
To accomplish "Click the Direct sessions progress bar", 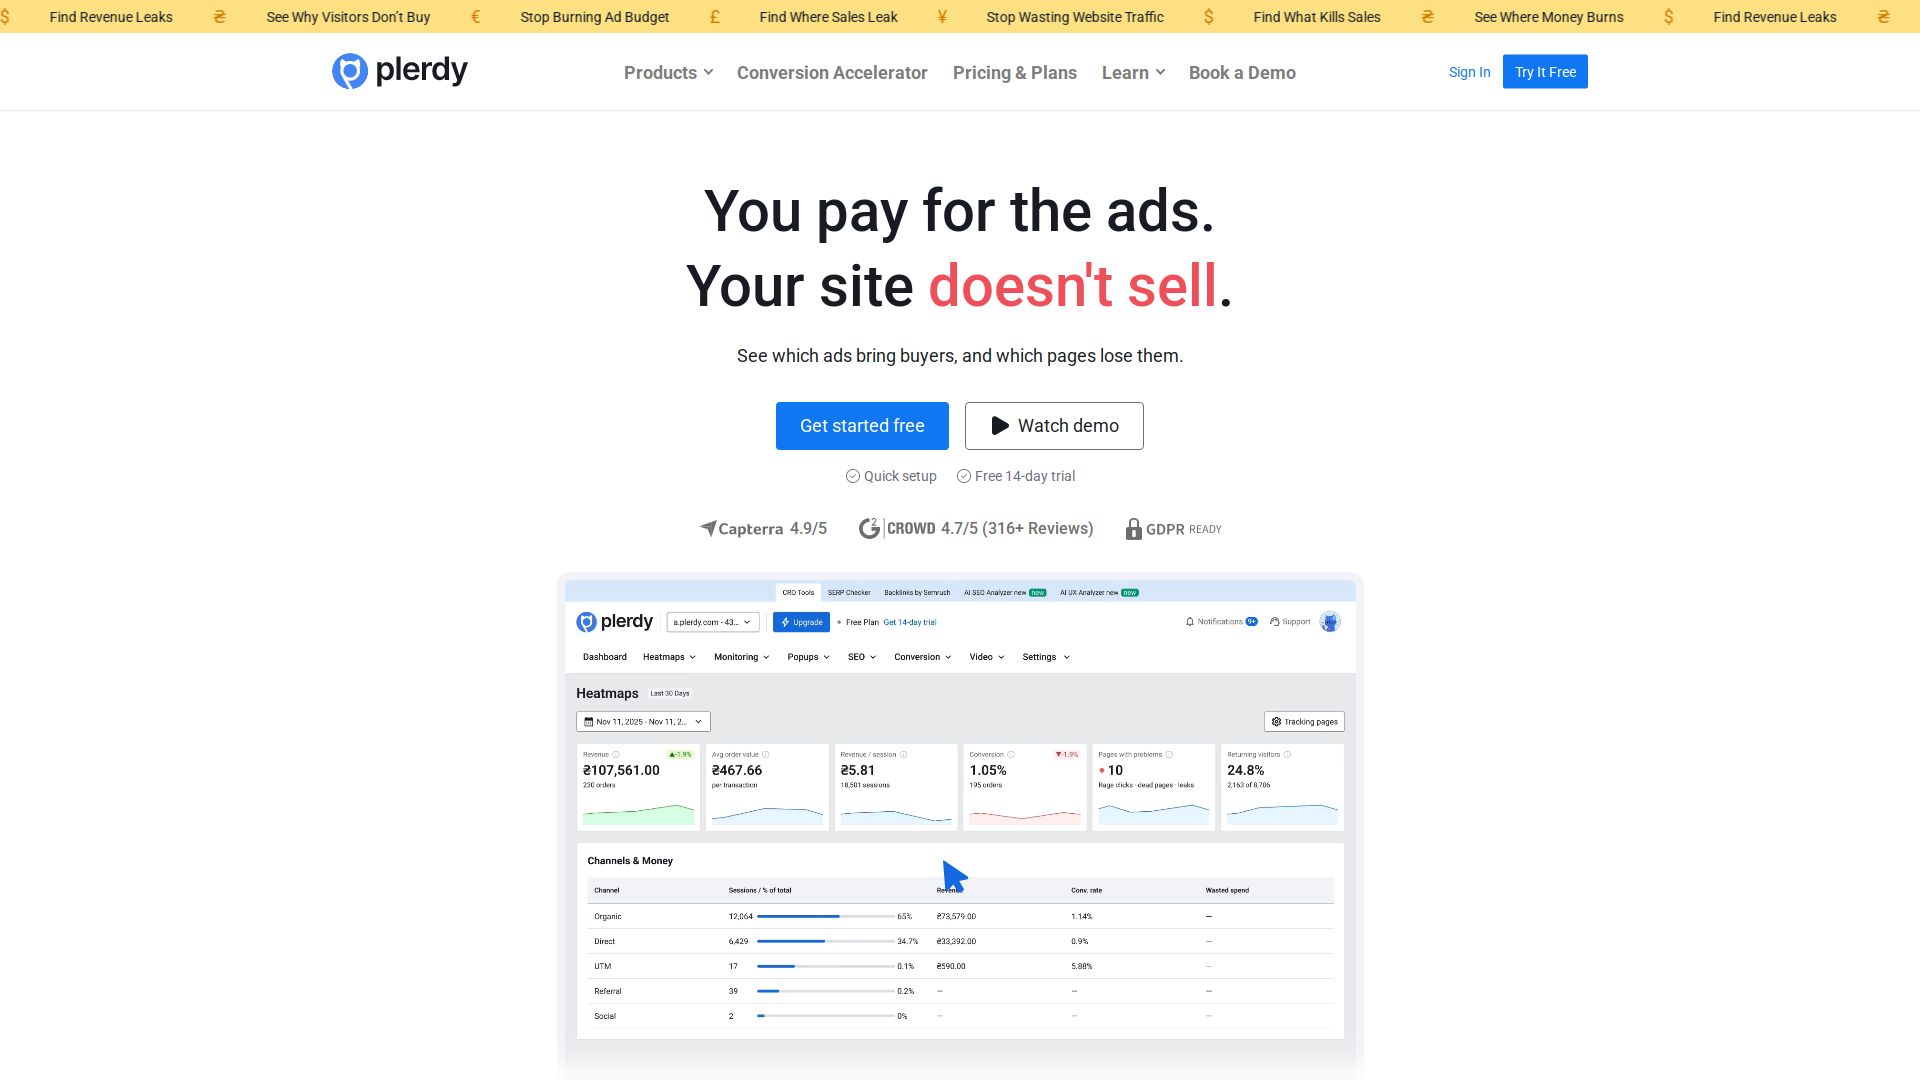I will tap(825, 941).
